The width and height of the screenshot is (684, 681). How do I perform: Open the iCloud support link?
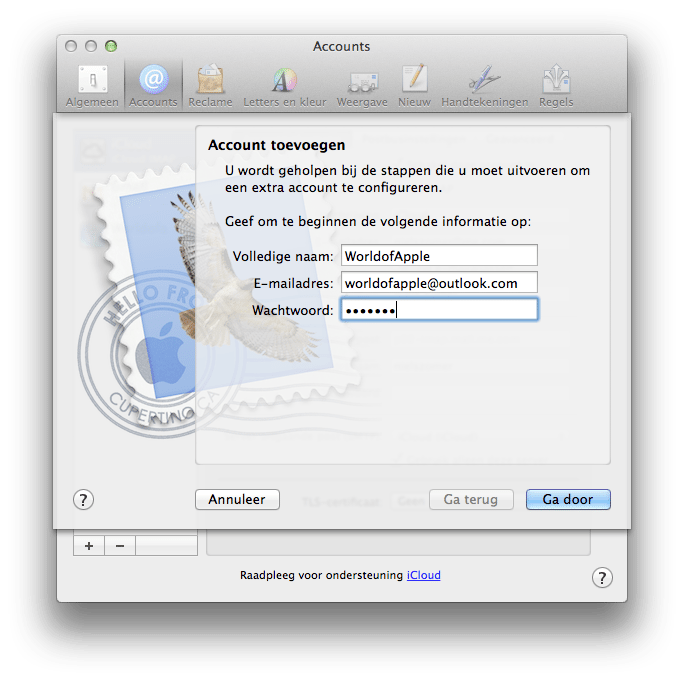click(423, 575)
